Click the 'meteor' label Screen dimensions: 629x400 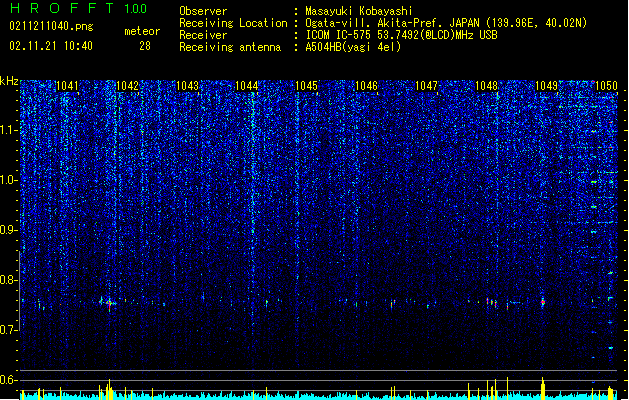click(142, 31)
